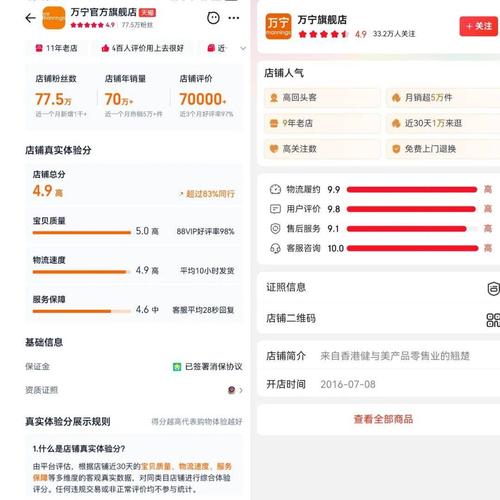This screenshot has height=500, width=500.
Task: Open the smiley face customer service icon
Action: coord(213,18)
